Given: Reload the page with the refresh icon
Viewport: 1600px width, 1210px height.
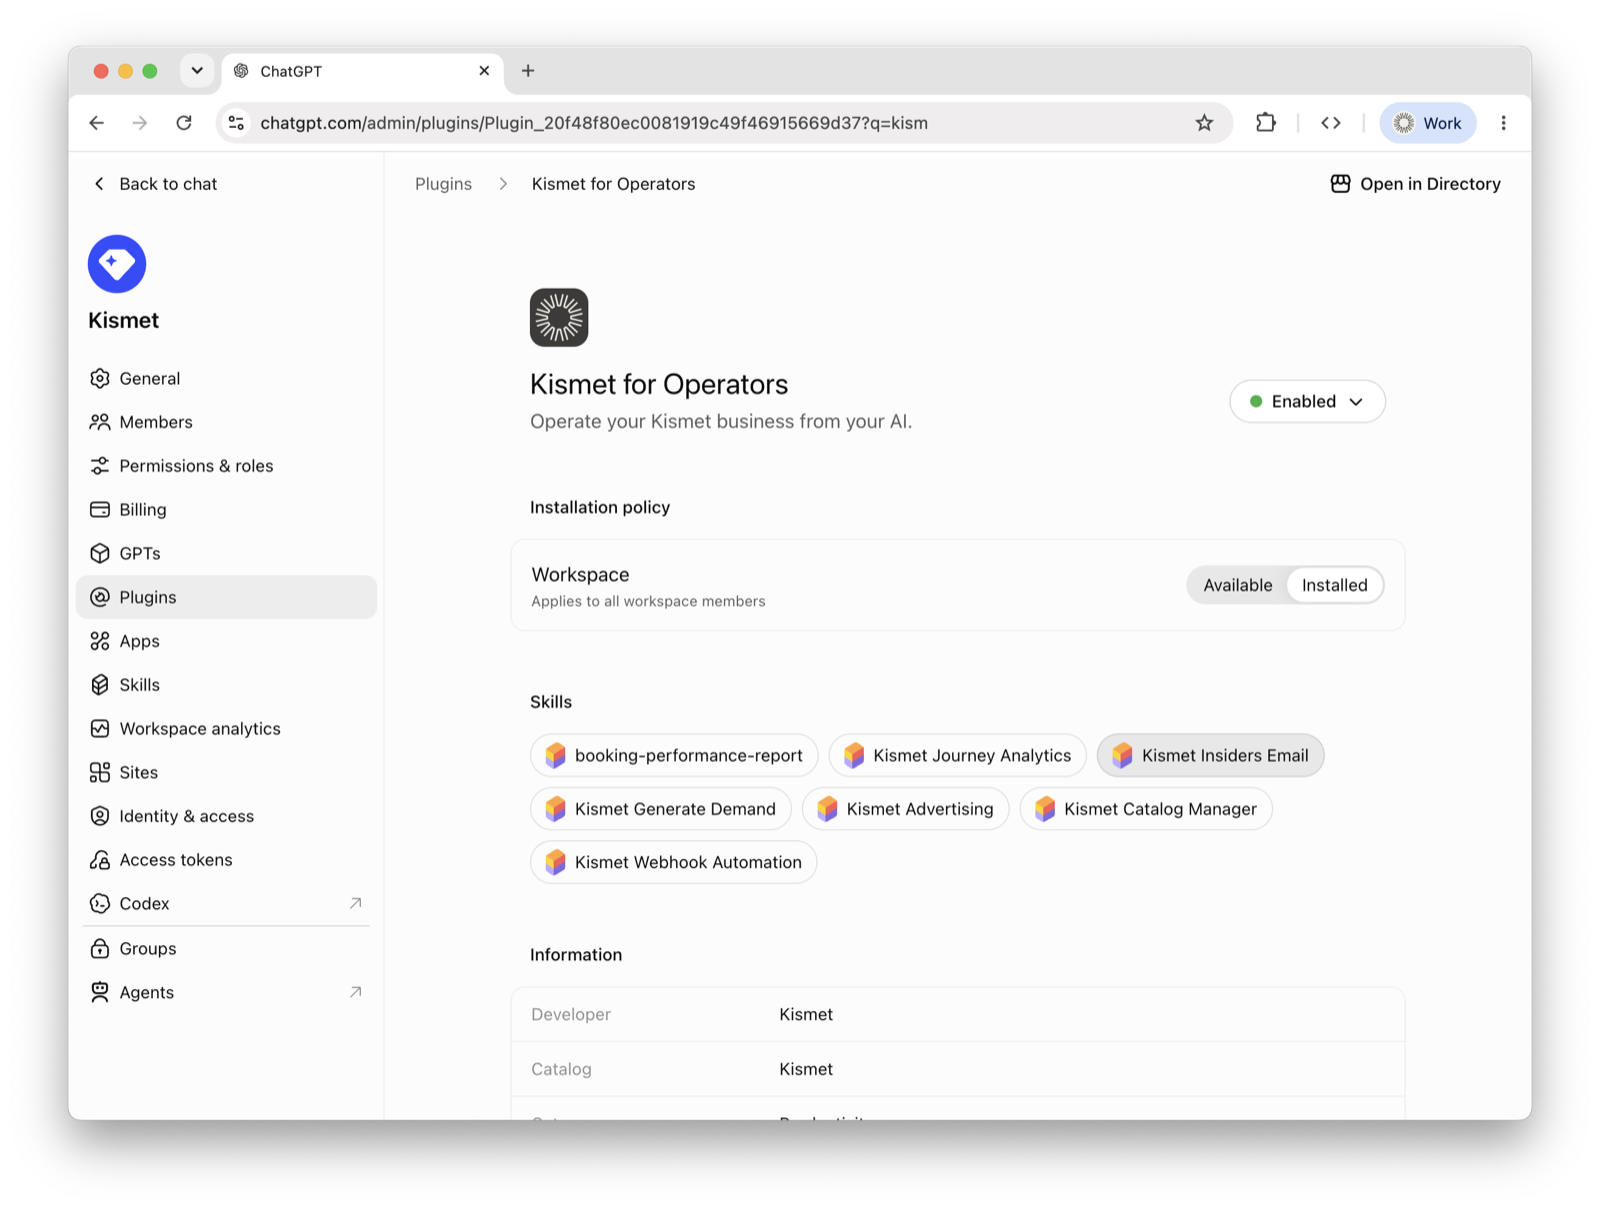Looking at the screenshot, I should coord(184,123).
